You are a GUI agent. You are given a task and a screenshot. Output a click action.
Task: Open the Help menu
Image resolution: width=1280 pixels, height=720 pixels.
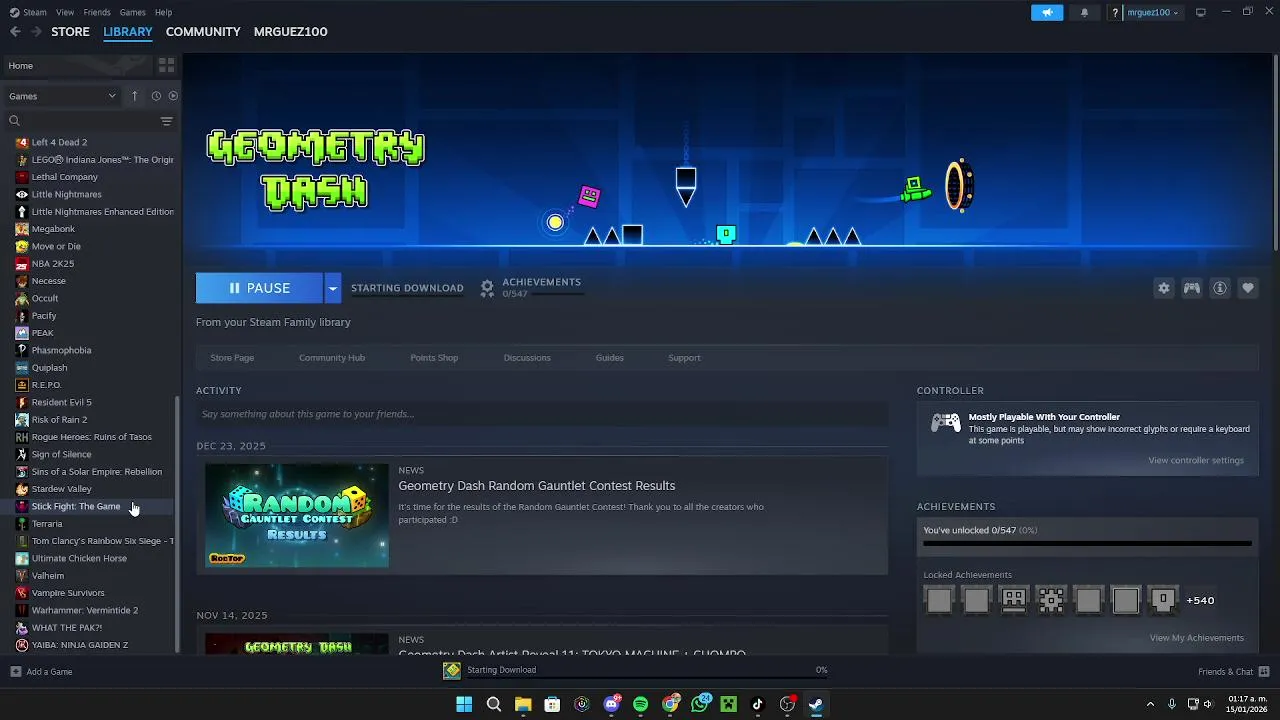163,12
